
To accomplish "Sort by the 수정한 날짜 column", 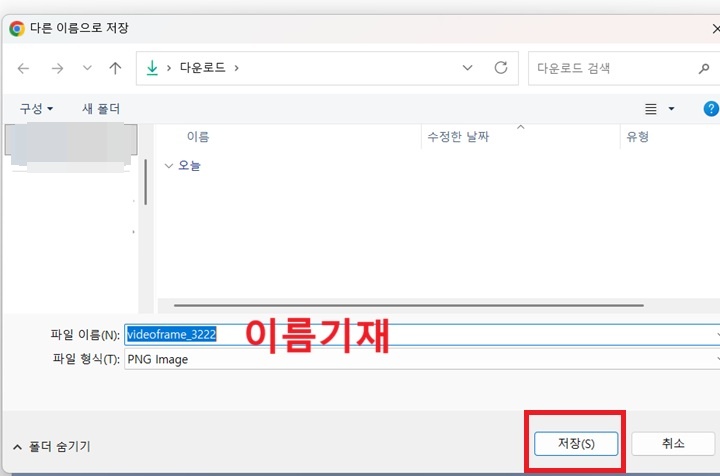I will [458, 137].
